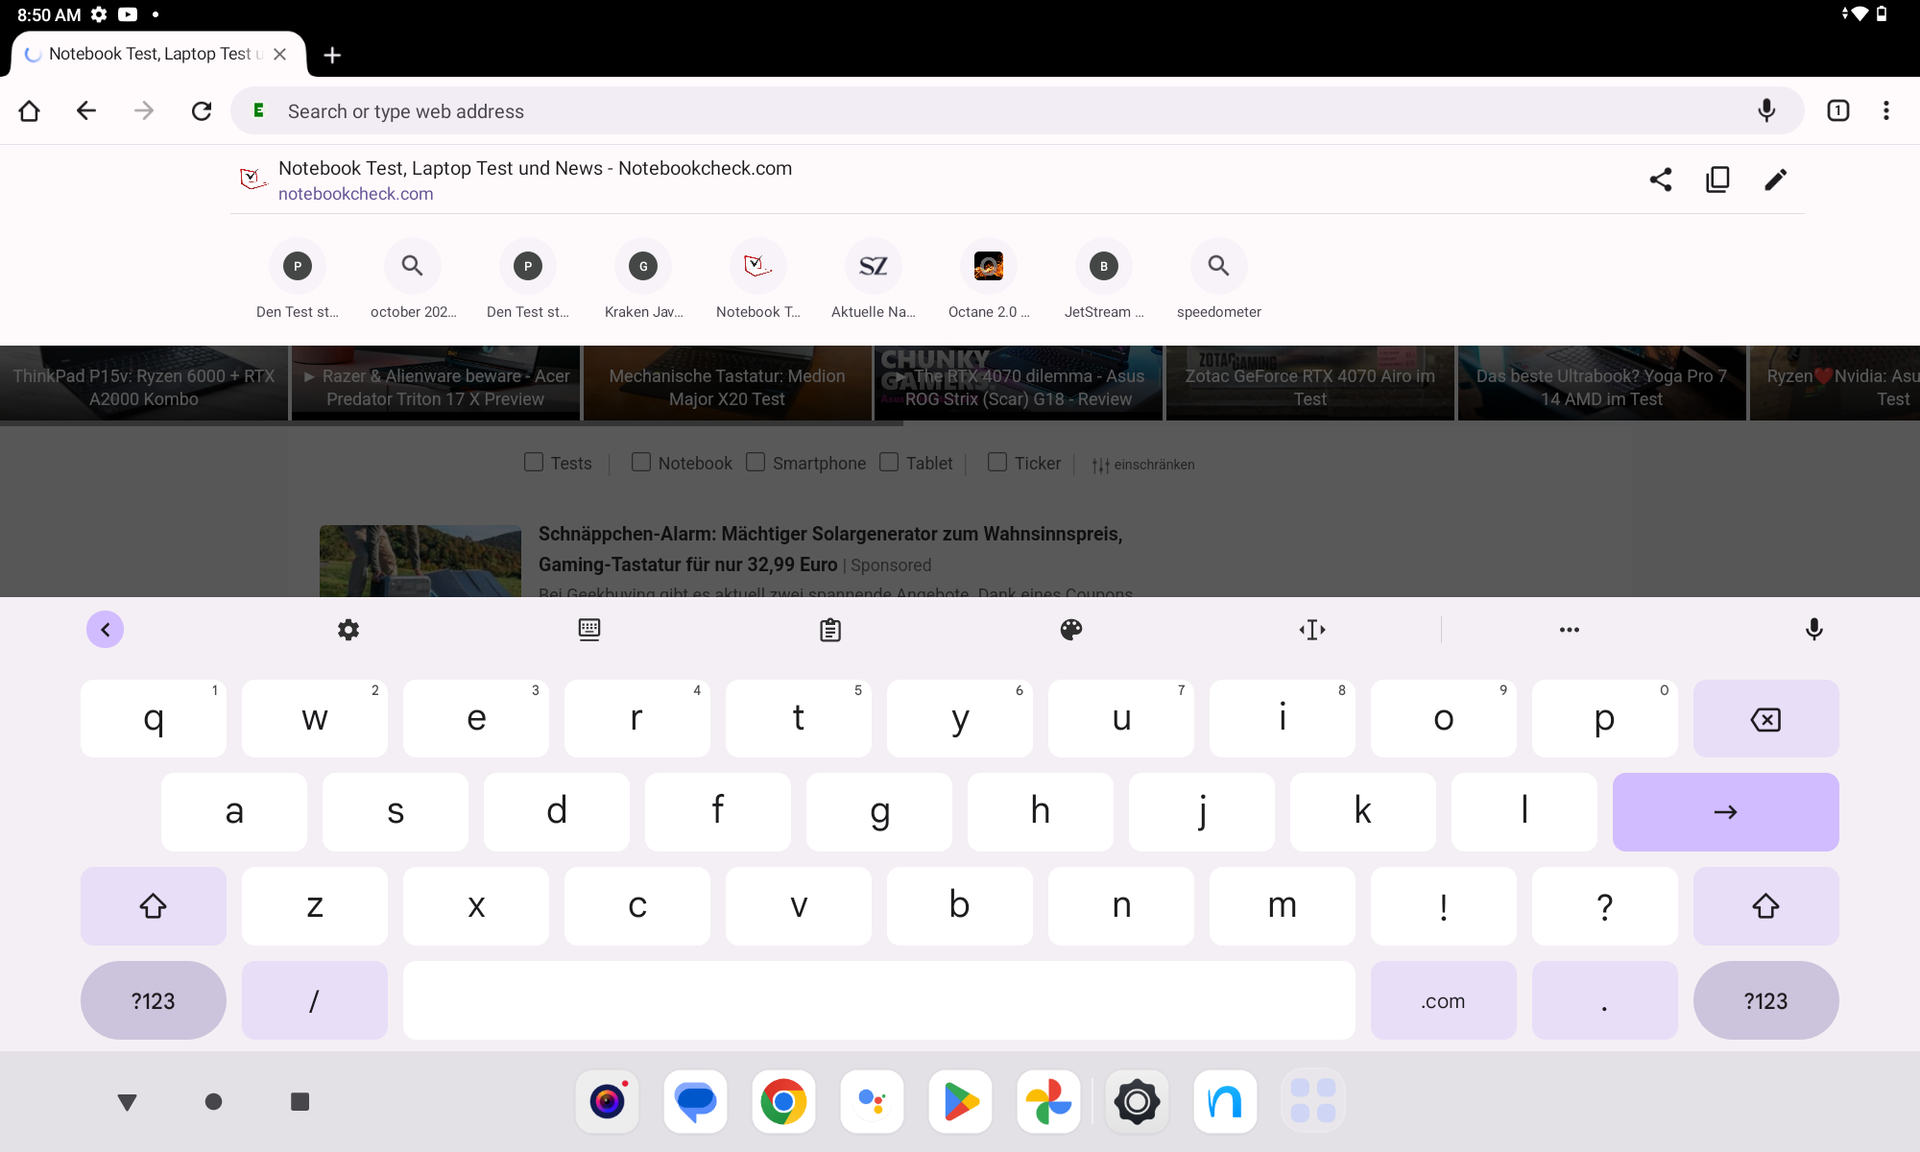Show more keyboard tools ellipsis
1920x1152 pixels.
(x=1569, y=630)
